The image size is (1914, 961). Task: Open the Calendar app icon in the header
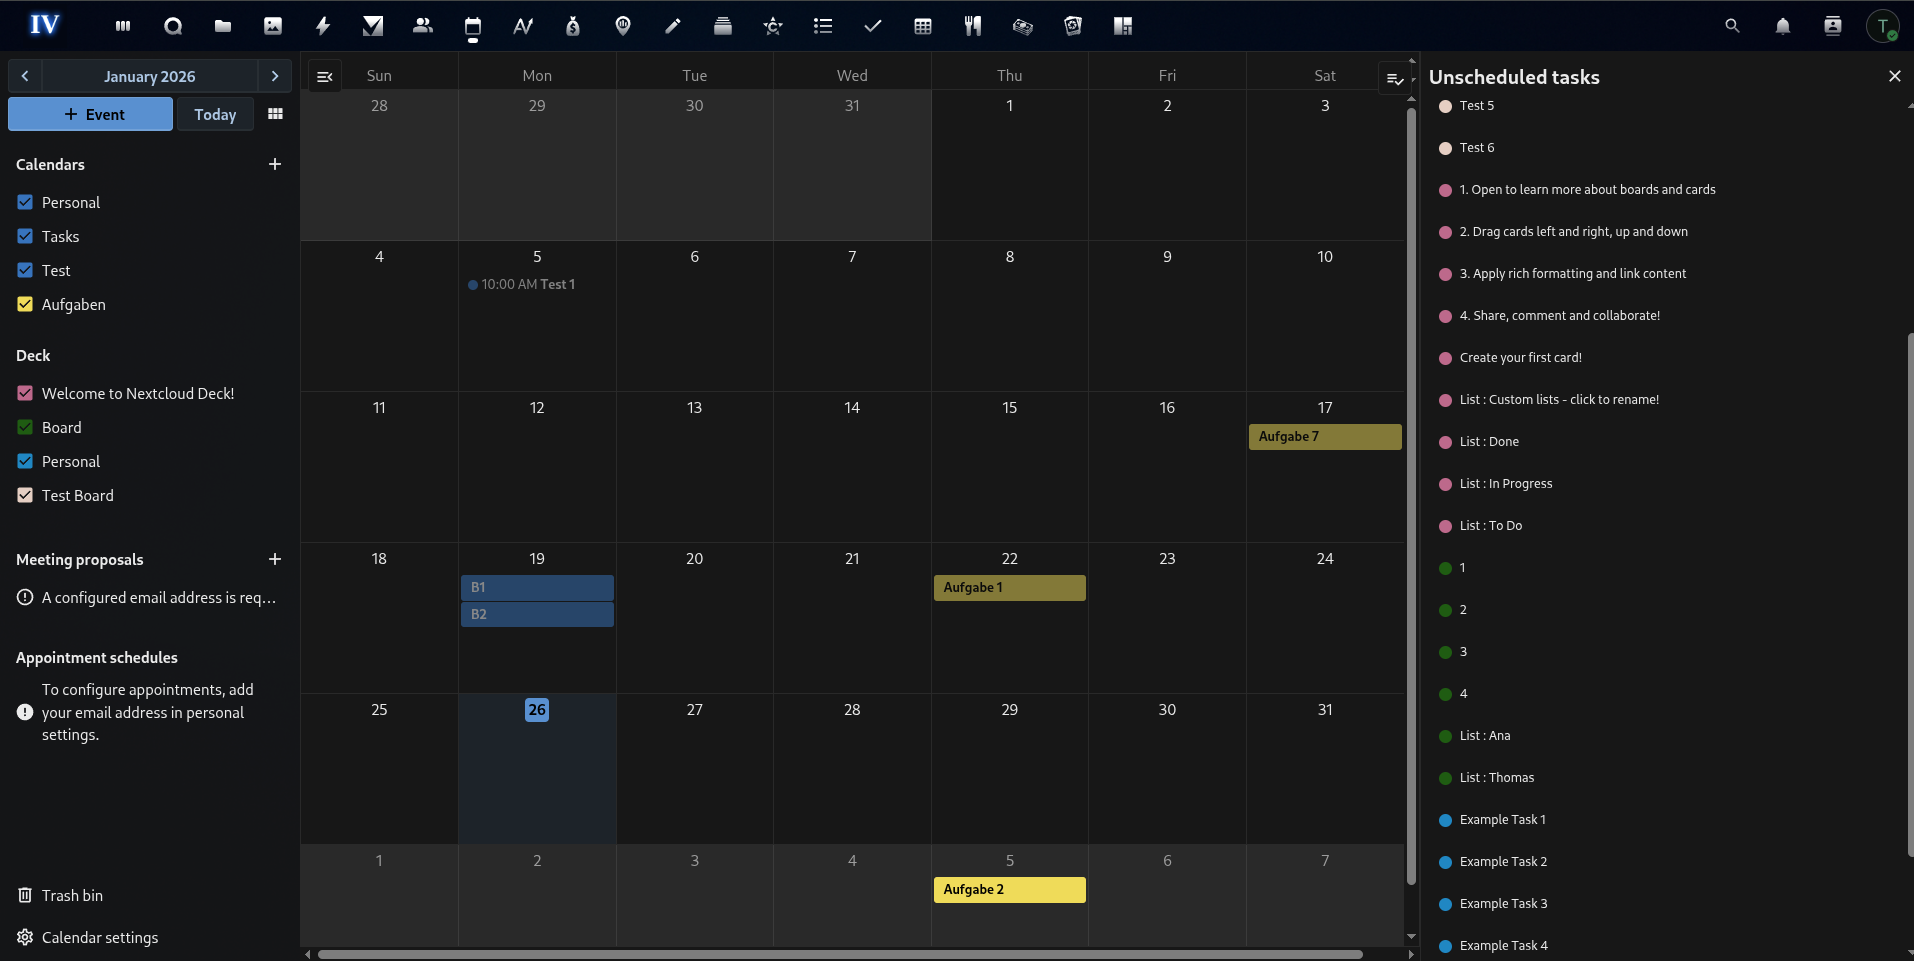pyautogui.click(x=473, y=25)
